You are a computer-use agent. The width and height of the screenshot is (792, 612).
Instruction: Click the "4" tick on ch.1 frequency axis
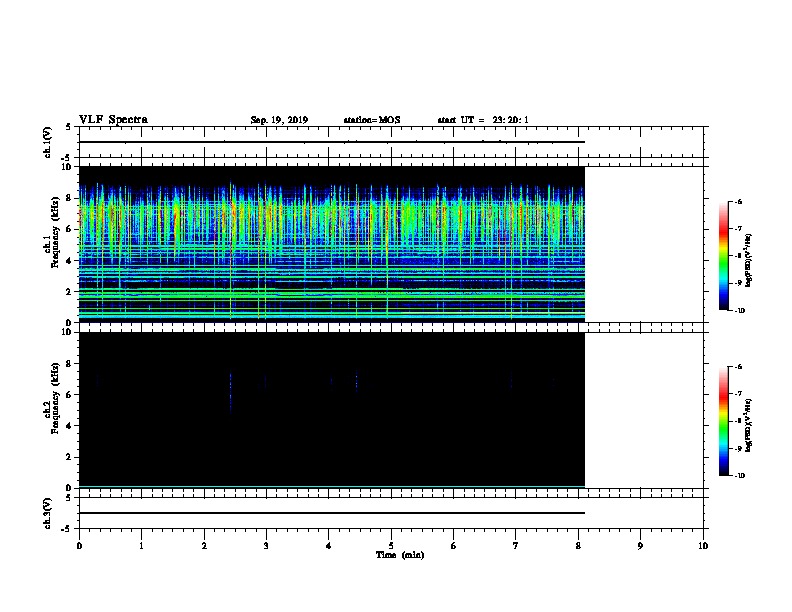pos(69,261)
